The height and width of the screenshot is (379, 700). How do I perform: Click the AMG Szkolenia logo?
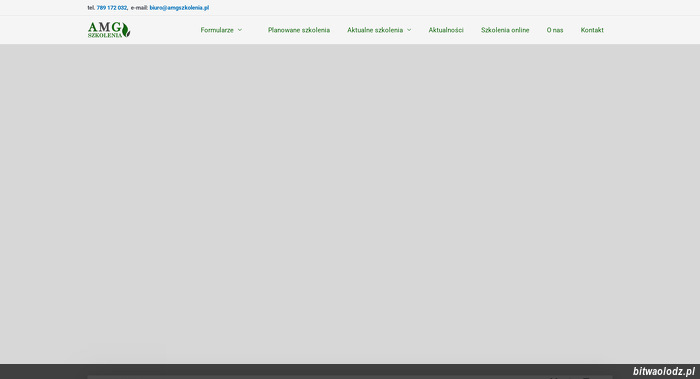pyautogui.click(x=109, y=30)
